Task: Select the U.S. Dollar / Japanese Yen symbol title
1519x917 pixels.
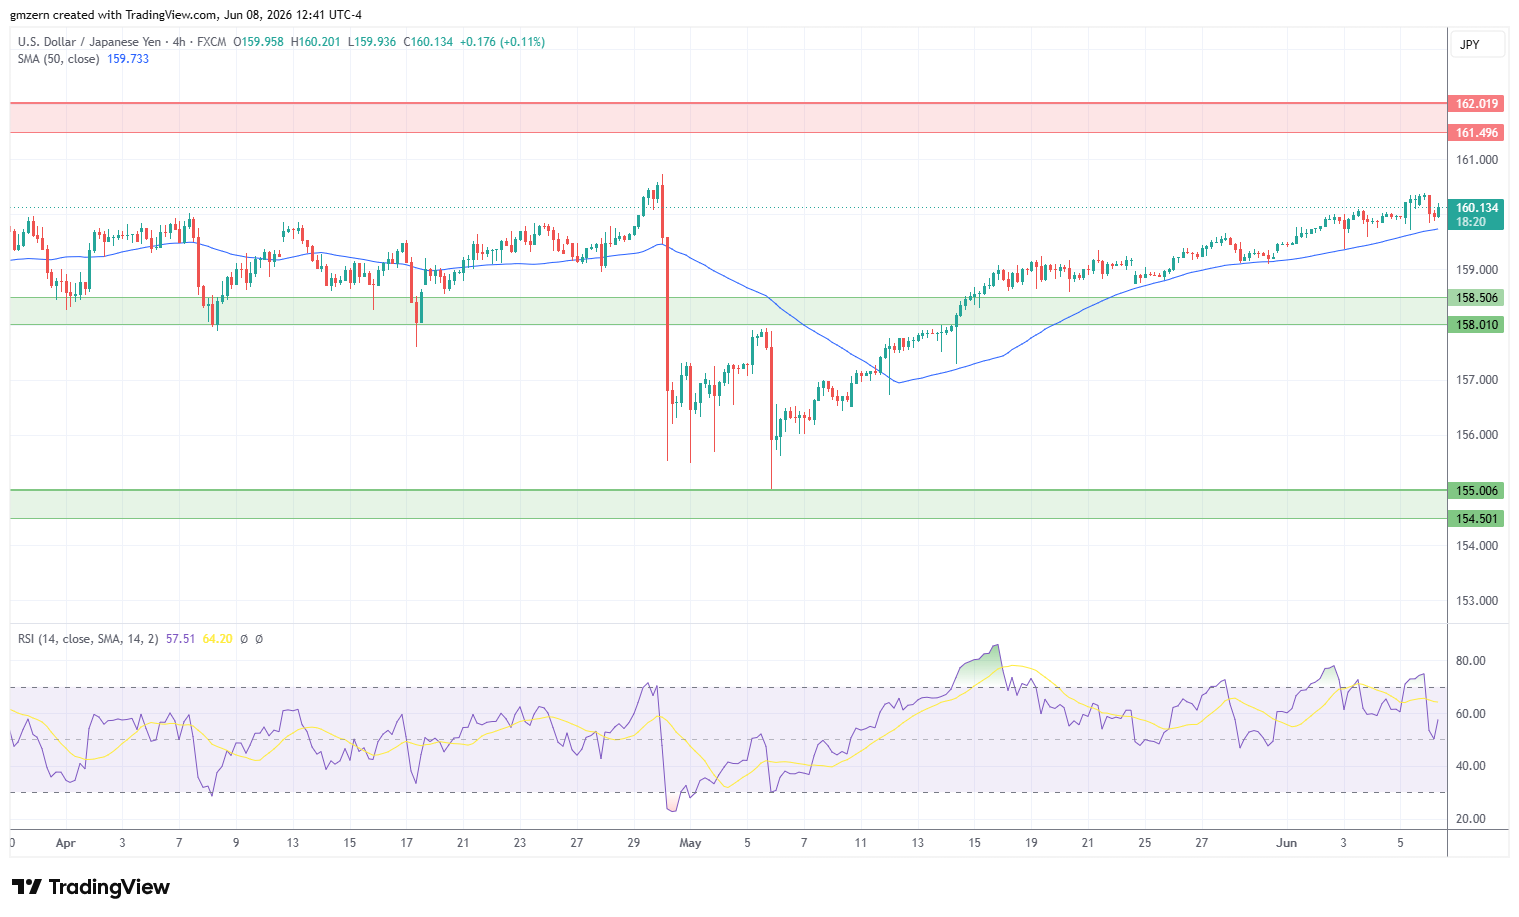Action: click(x=89, y=42)
